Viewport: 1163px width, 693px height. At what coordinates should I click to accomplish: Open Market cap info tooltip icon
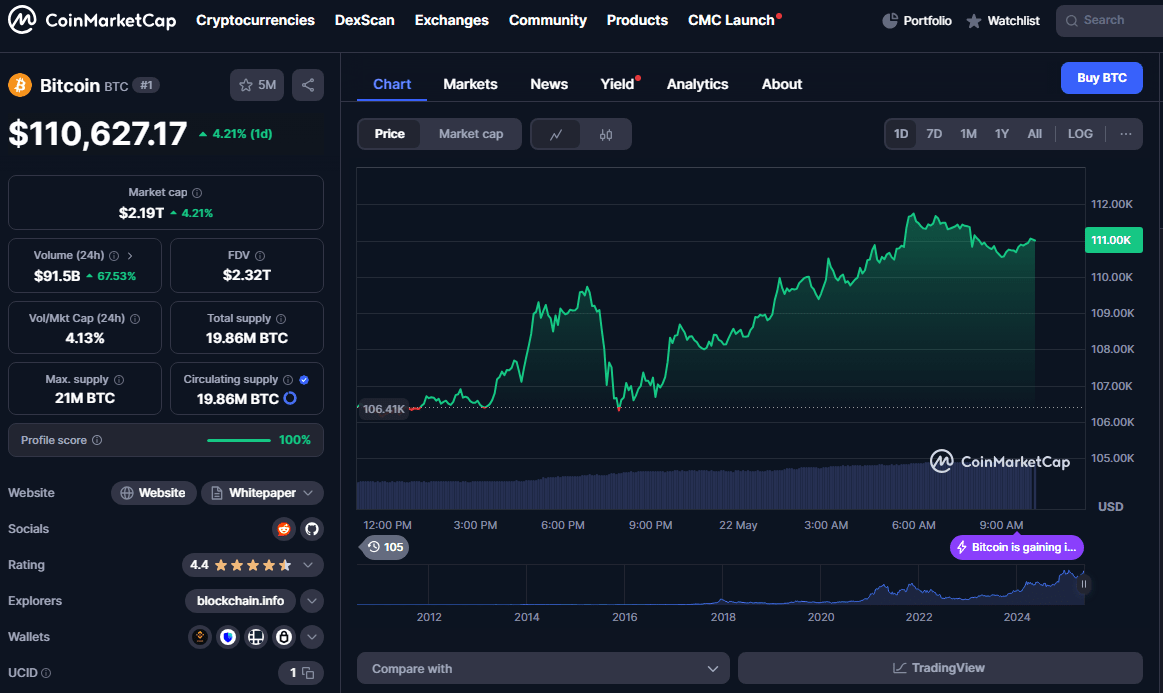point(197,193)
